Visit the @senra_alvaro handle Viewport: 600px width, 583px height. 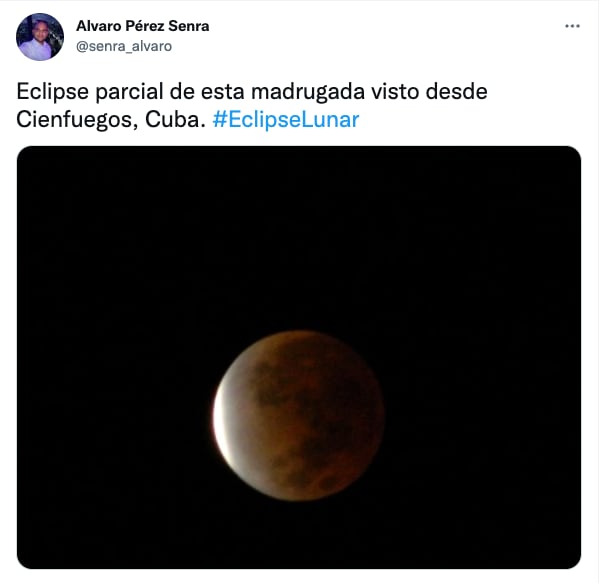pos(124,46)
